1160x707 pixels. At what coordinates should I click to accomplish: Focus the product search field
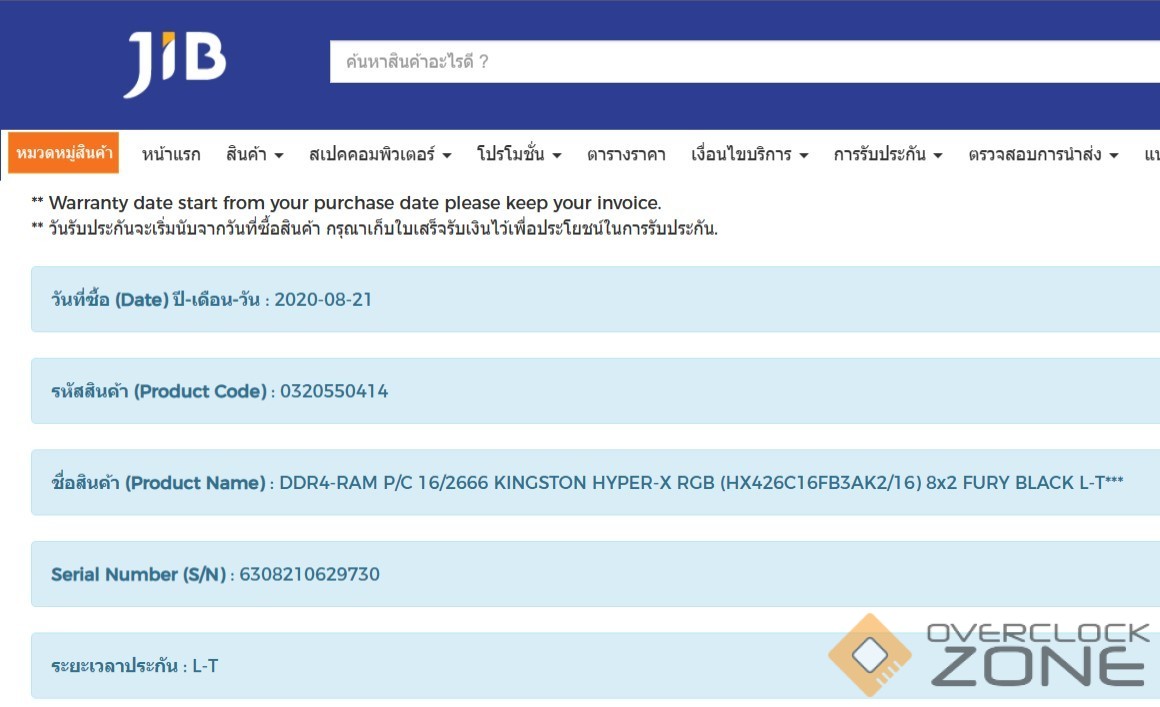point(744,61)
